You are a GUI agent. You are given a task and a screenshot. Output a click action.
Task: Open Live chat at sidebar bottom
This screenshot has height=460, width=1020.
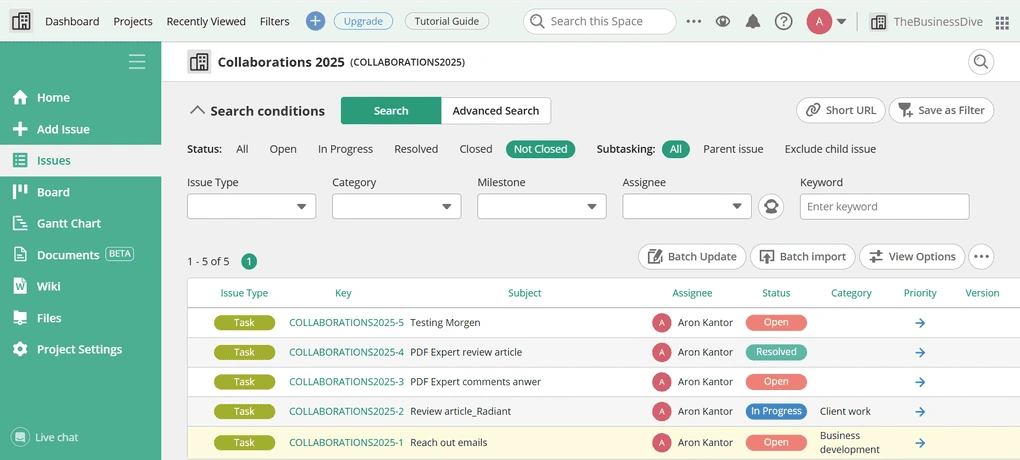point(45,437)
